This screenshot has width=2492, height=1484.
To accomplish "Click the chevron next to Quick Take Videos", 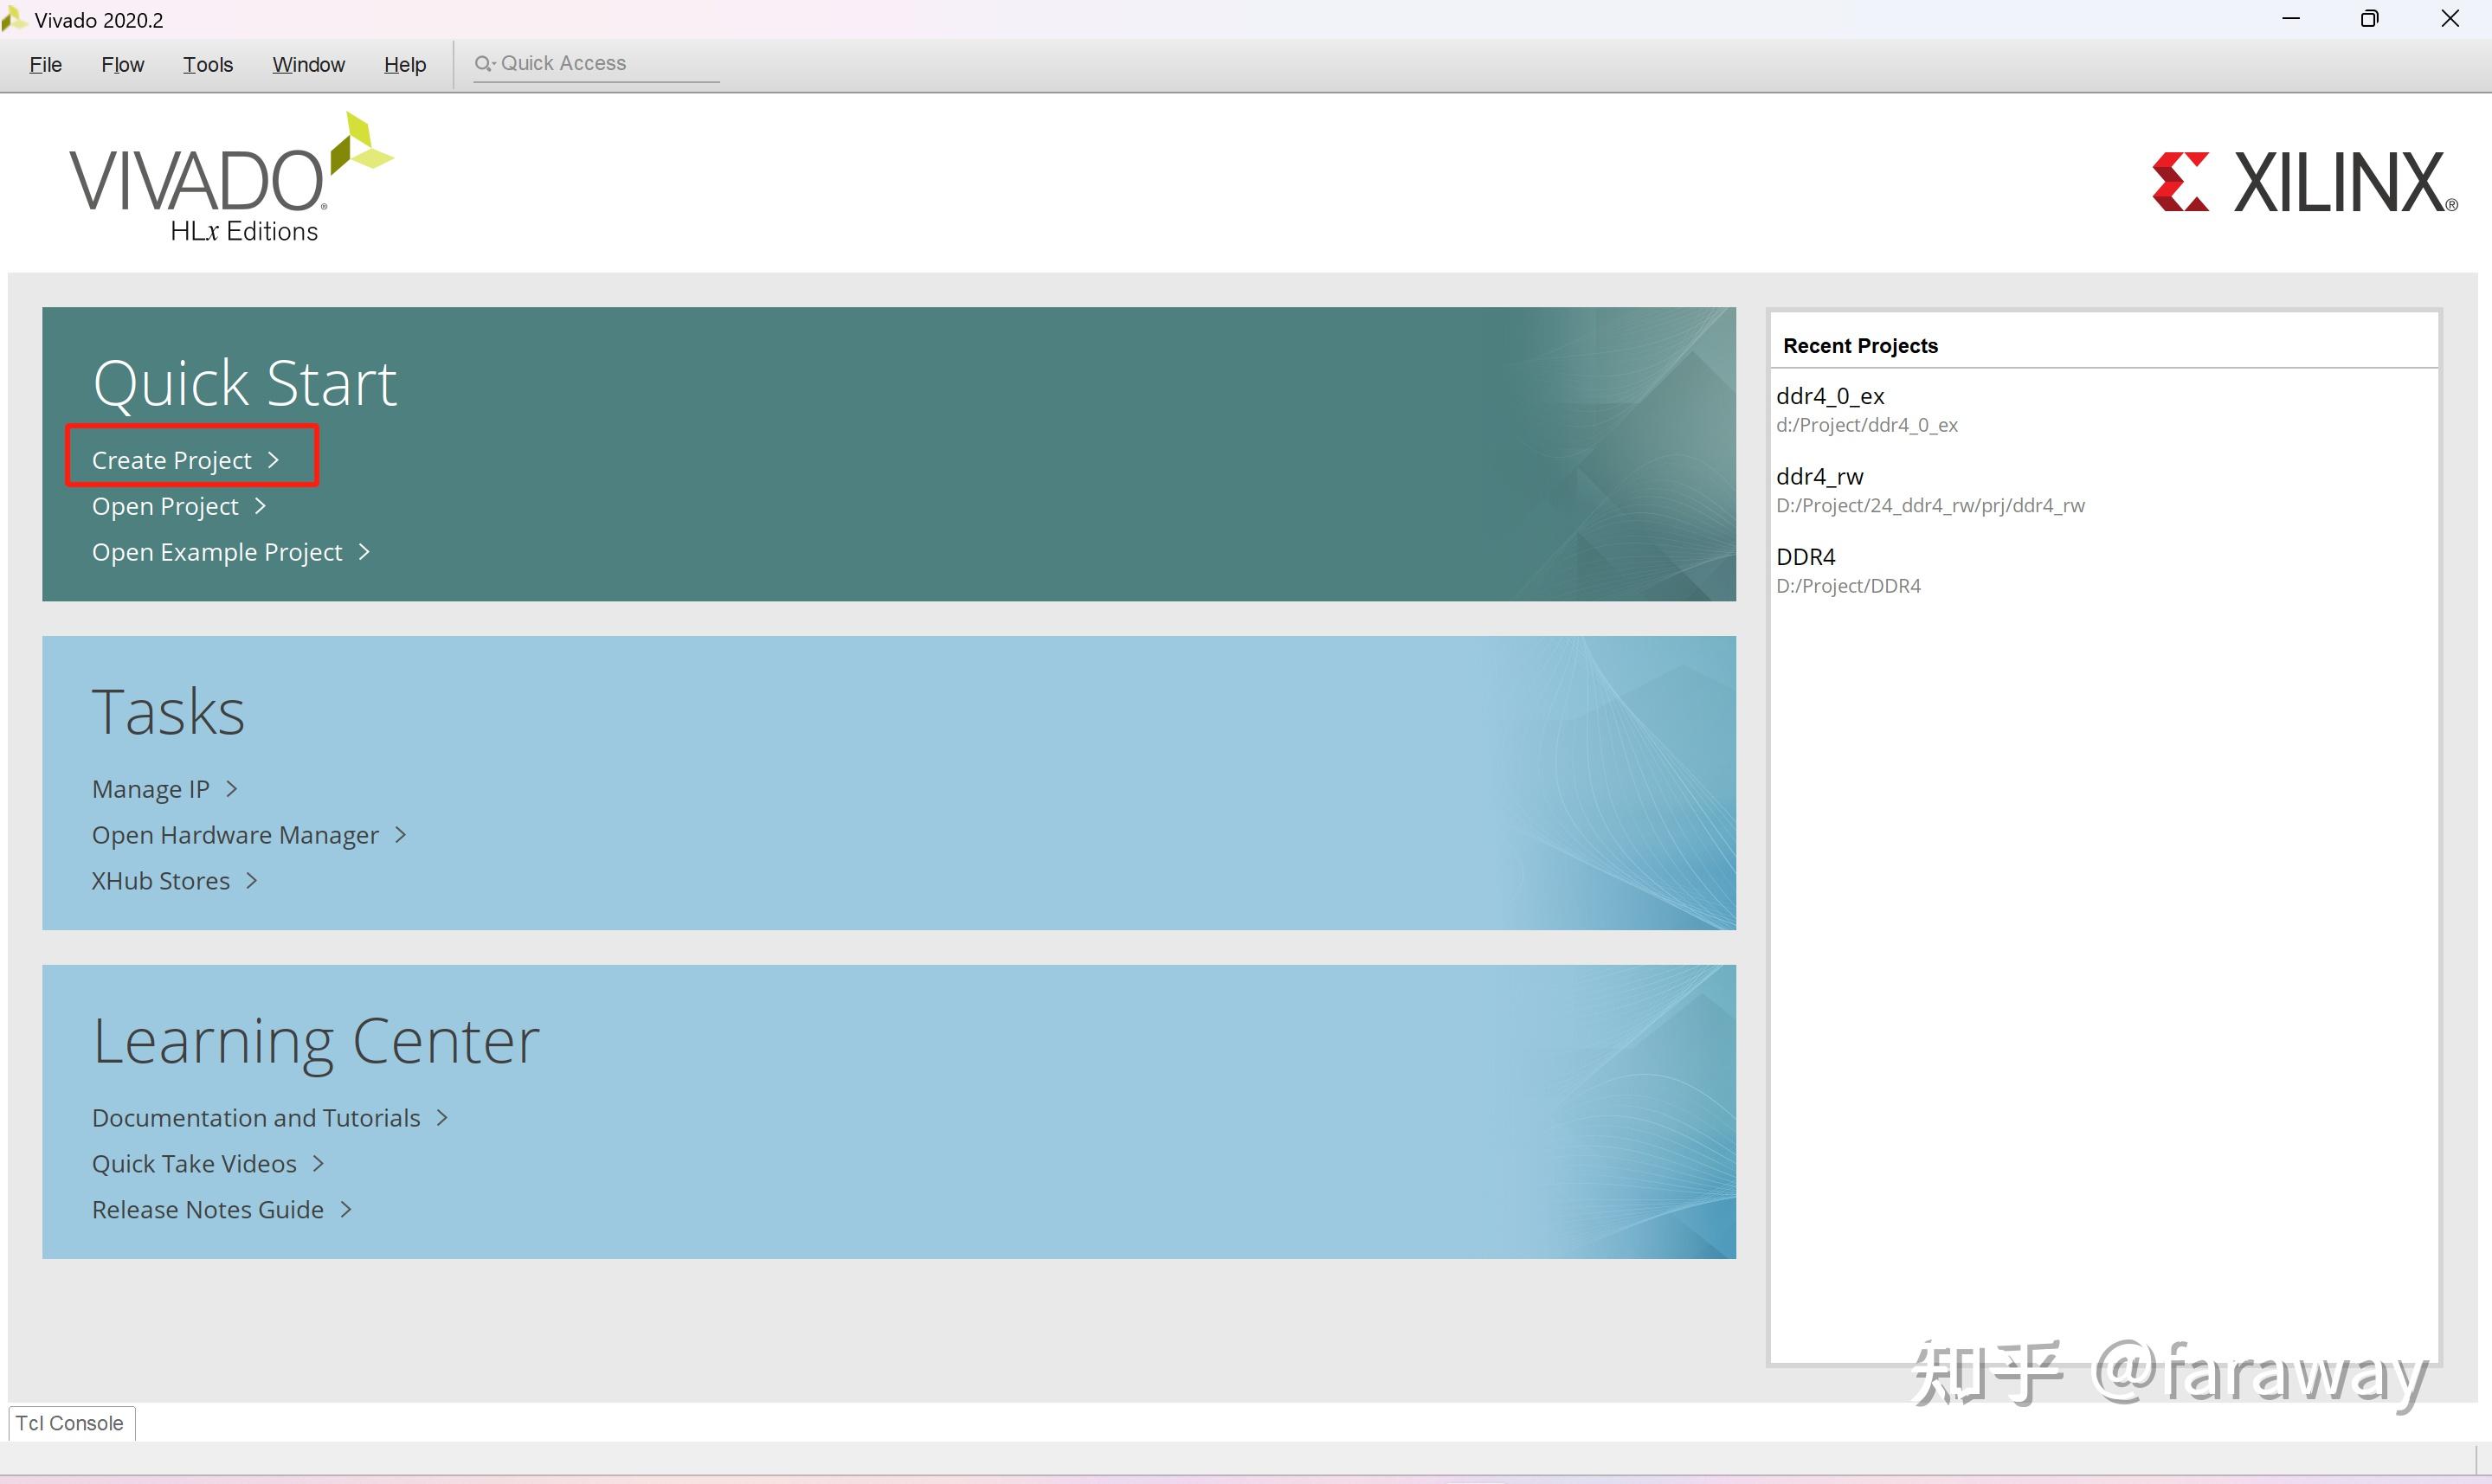I will click(x=319, y=1164).
